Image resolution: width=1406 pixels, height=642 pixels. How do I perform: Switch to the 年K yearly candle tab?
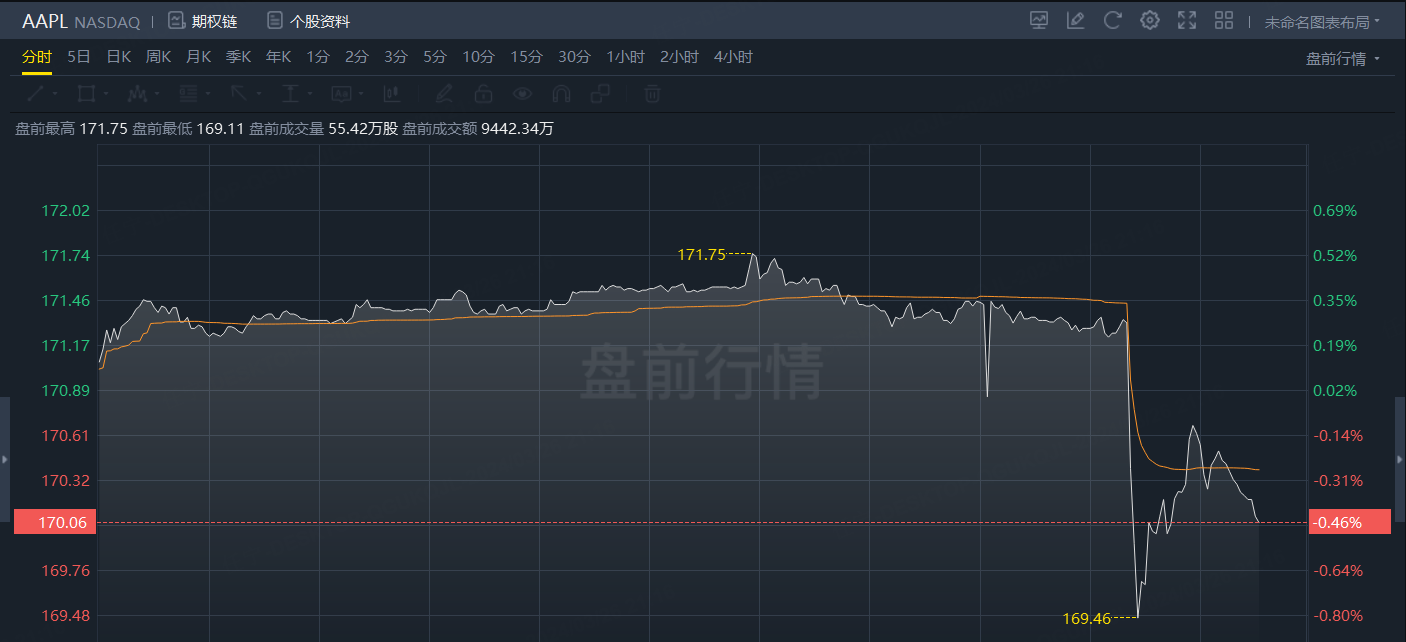tap(278, 57)
